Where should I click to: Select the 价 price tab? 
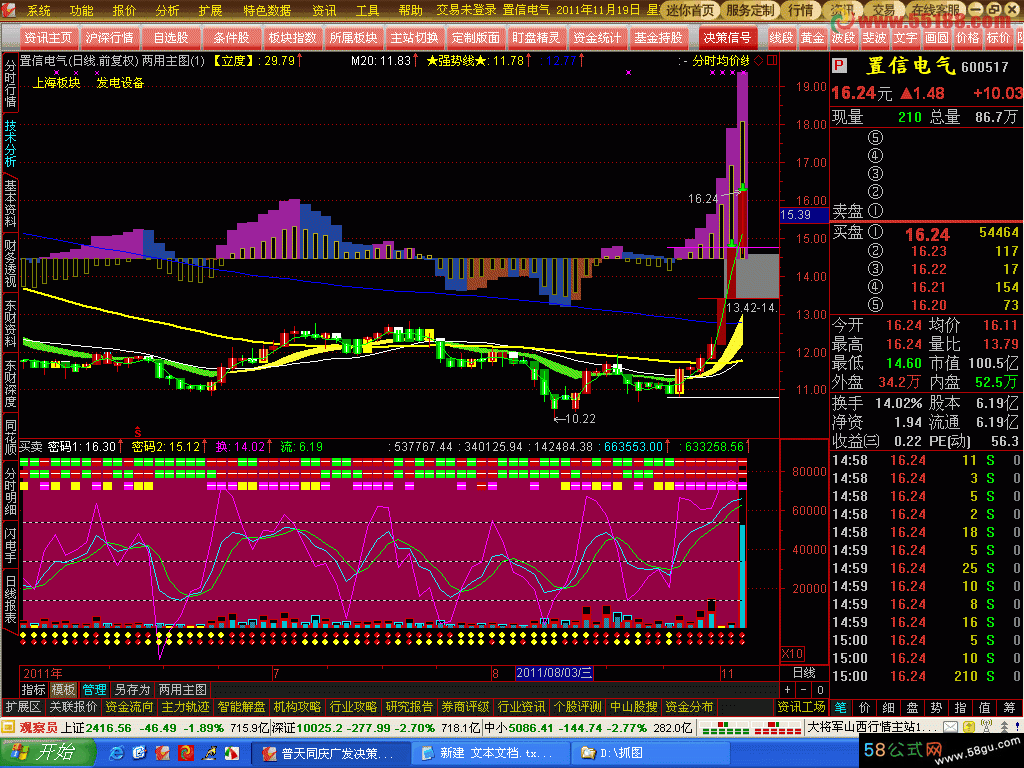[x=864, y=707]
